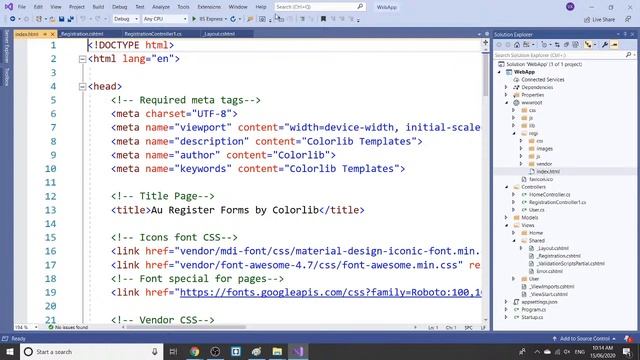Click the user account avatar
Image resolution: width=640 pixels, height=360 pixels.
(570, 7)
